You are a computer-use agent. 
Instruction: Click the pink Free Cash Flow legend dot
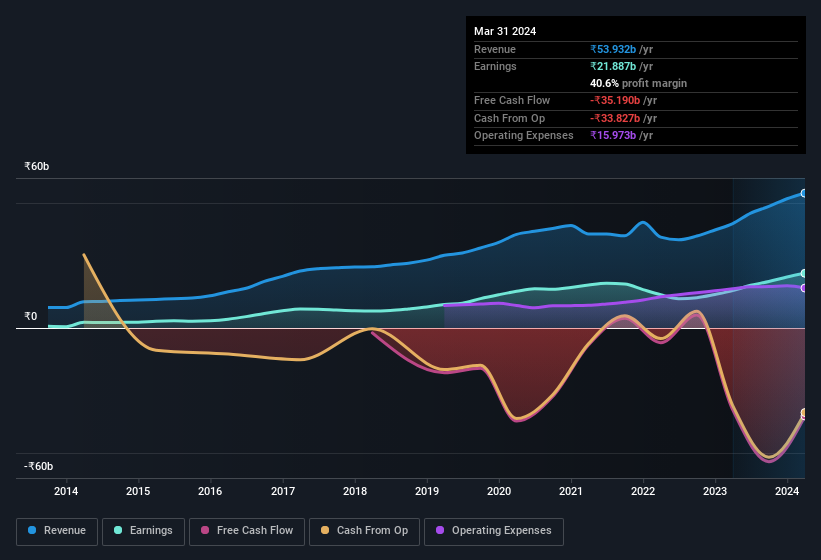[205, 530]
